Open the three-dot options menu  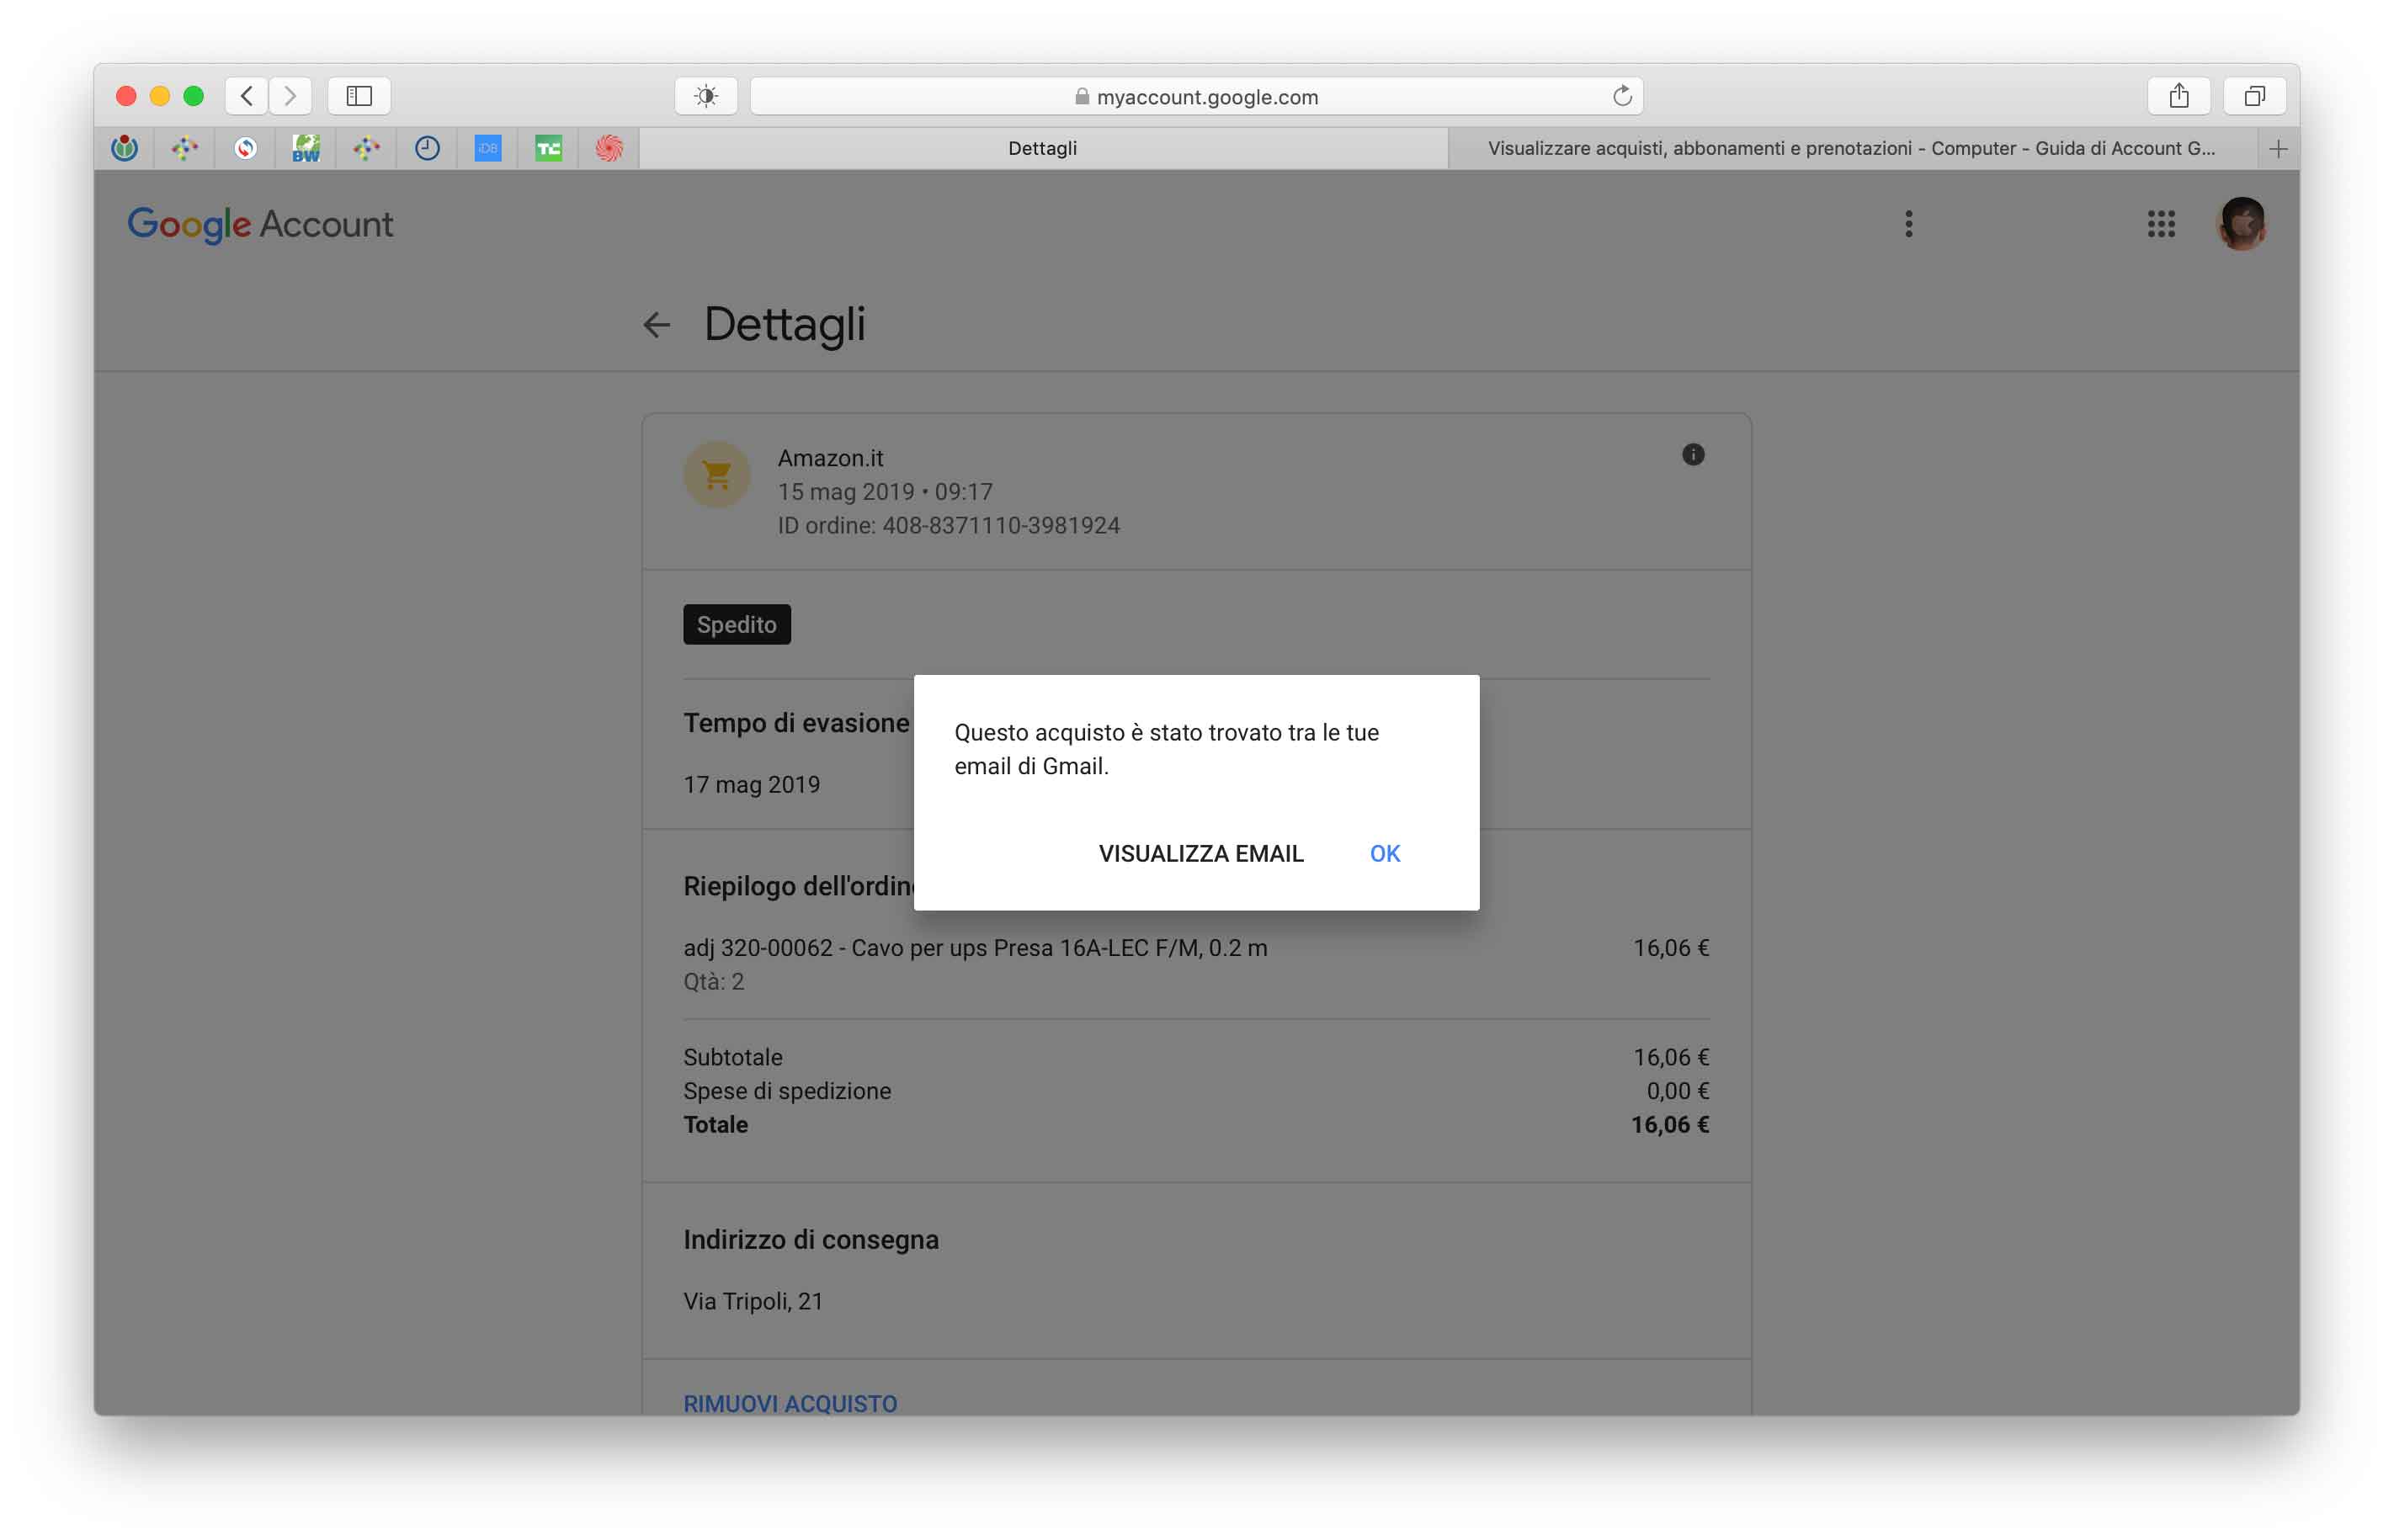point(1908,224)
